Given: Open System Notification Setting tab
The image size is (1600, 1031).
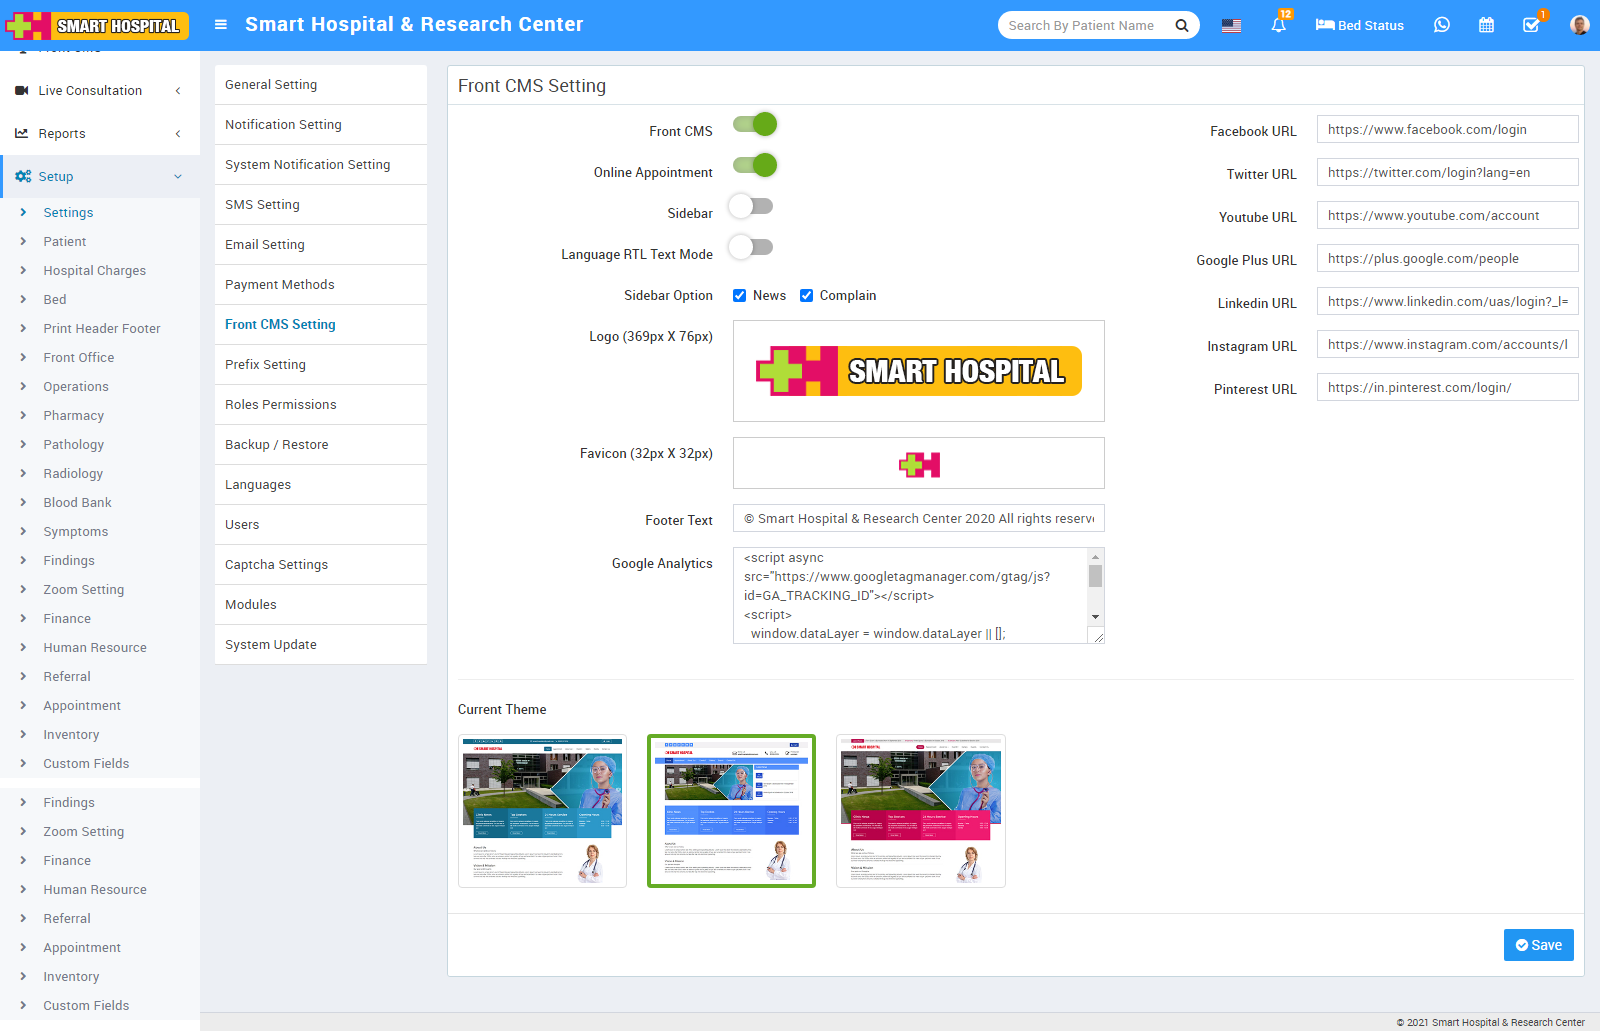Looking at the screenshot, I should 321,165.
